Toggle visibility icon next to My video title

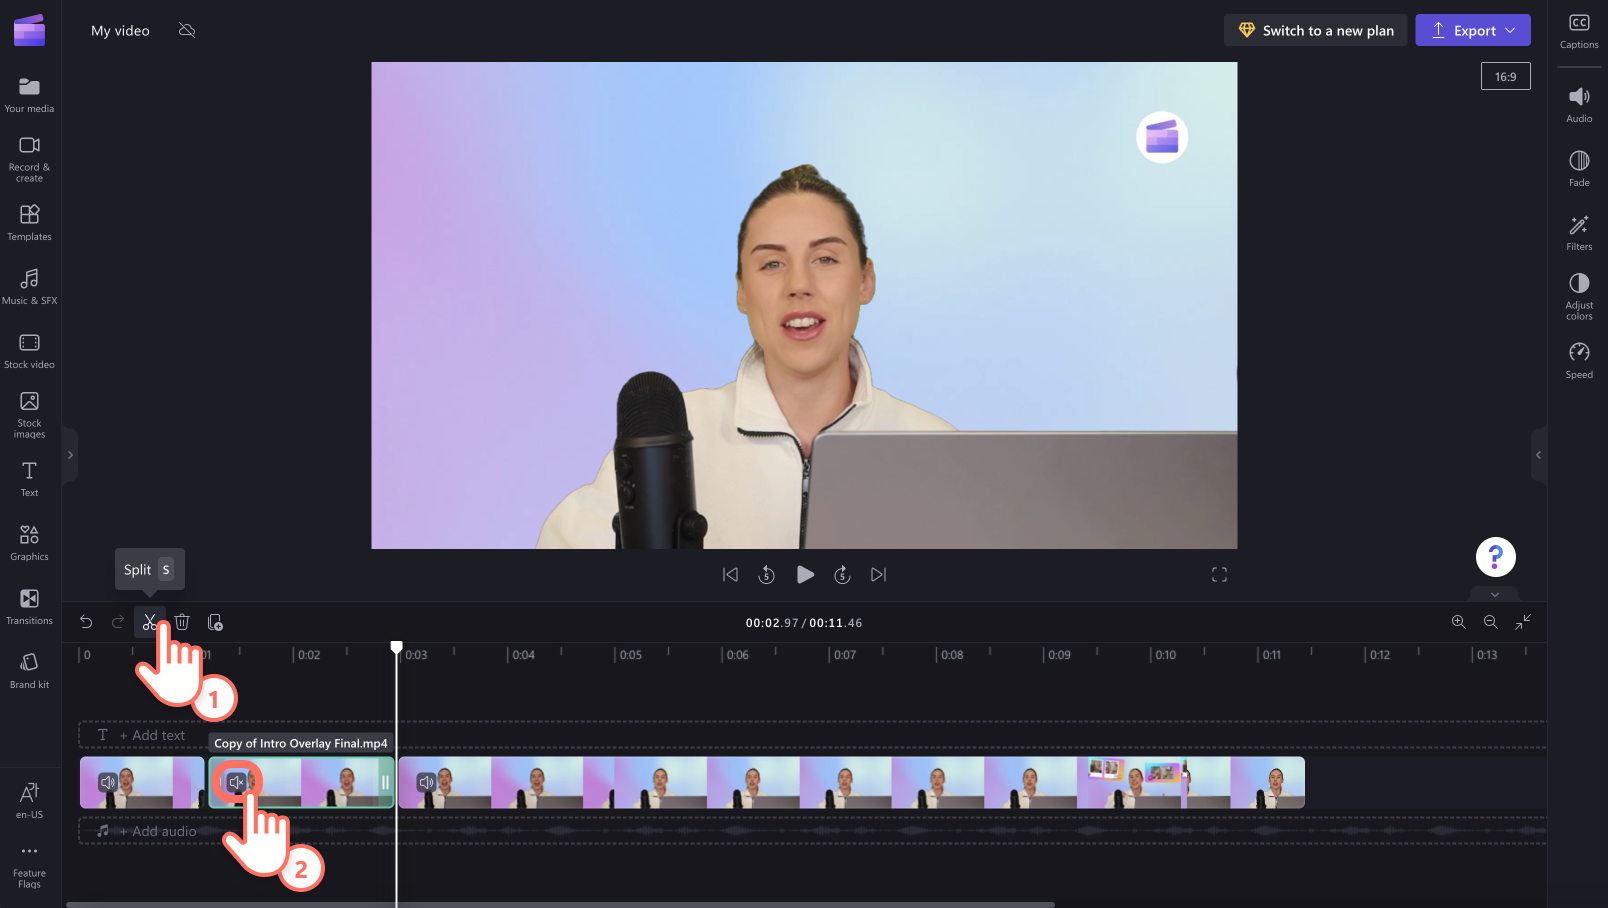[x=186, y=30]
